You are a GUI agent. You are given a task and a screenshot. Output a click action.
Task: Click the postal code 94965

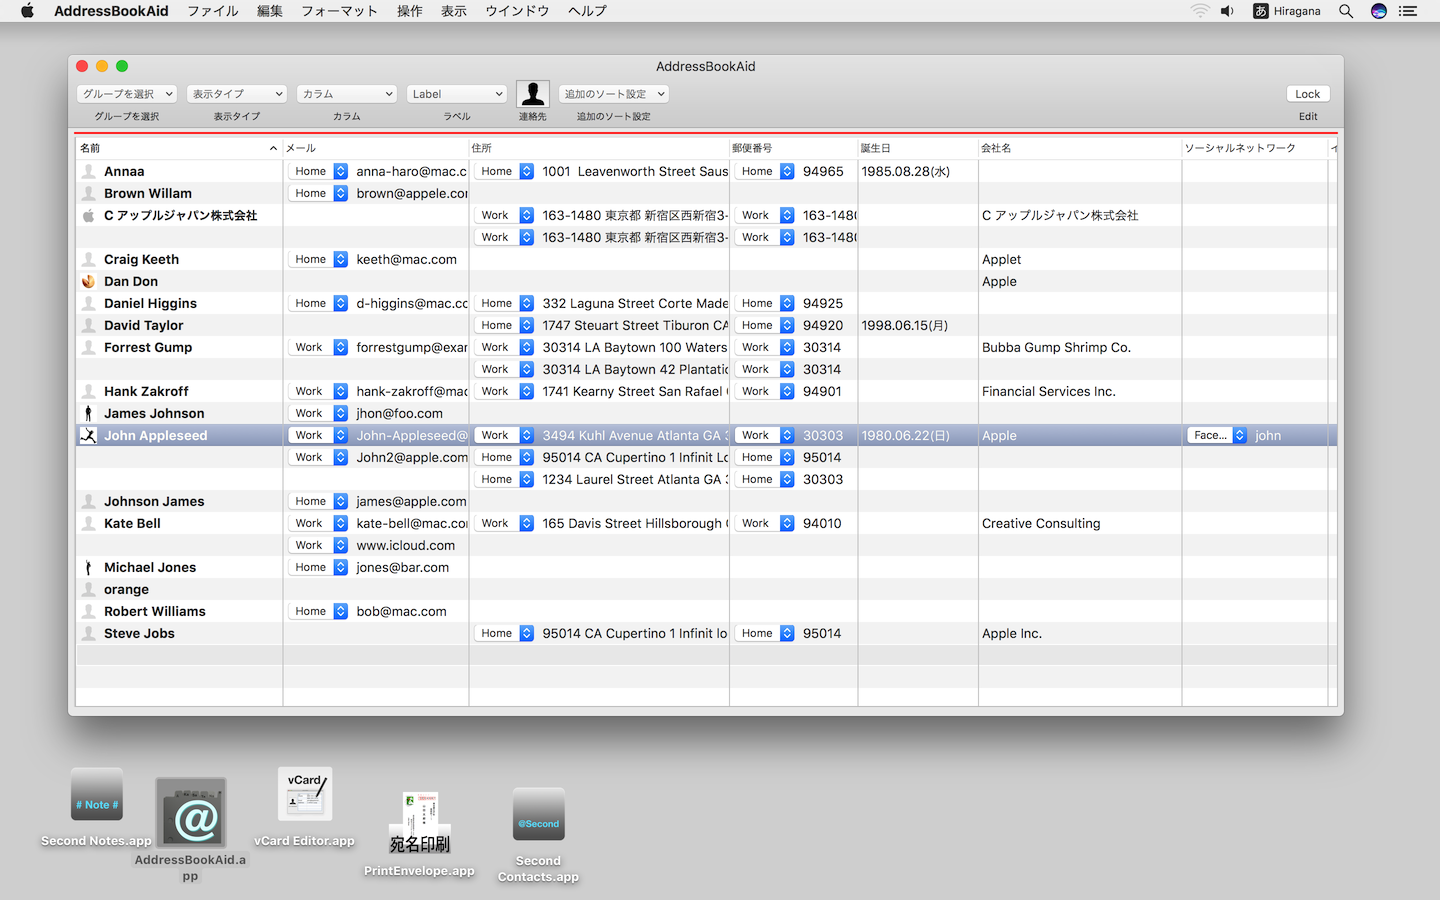click(823, 172)
